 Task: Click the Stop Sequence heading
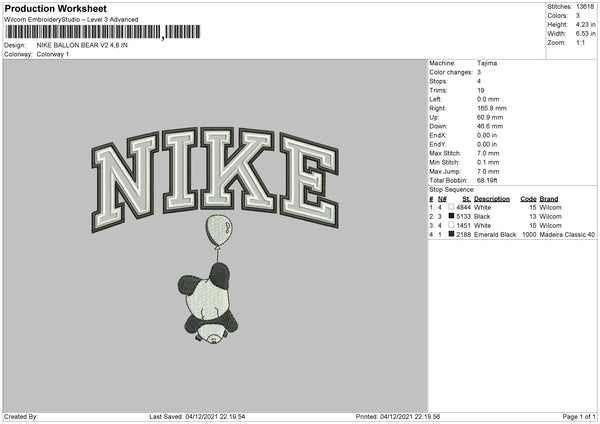(452, 190)
